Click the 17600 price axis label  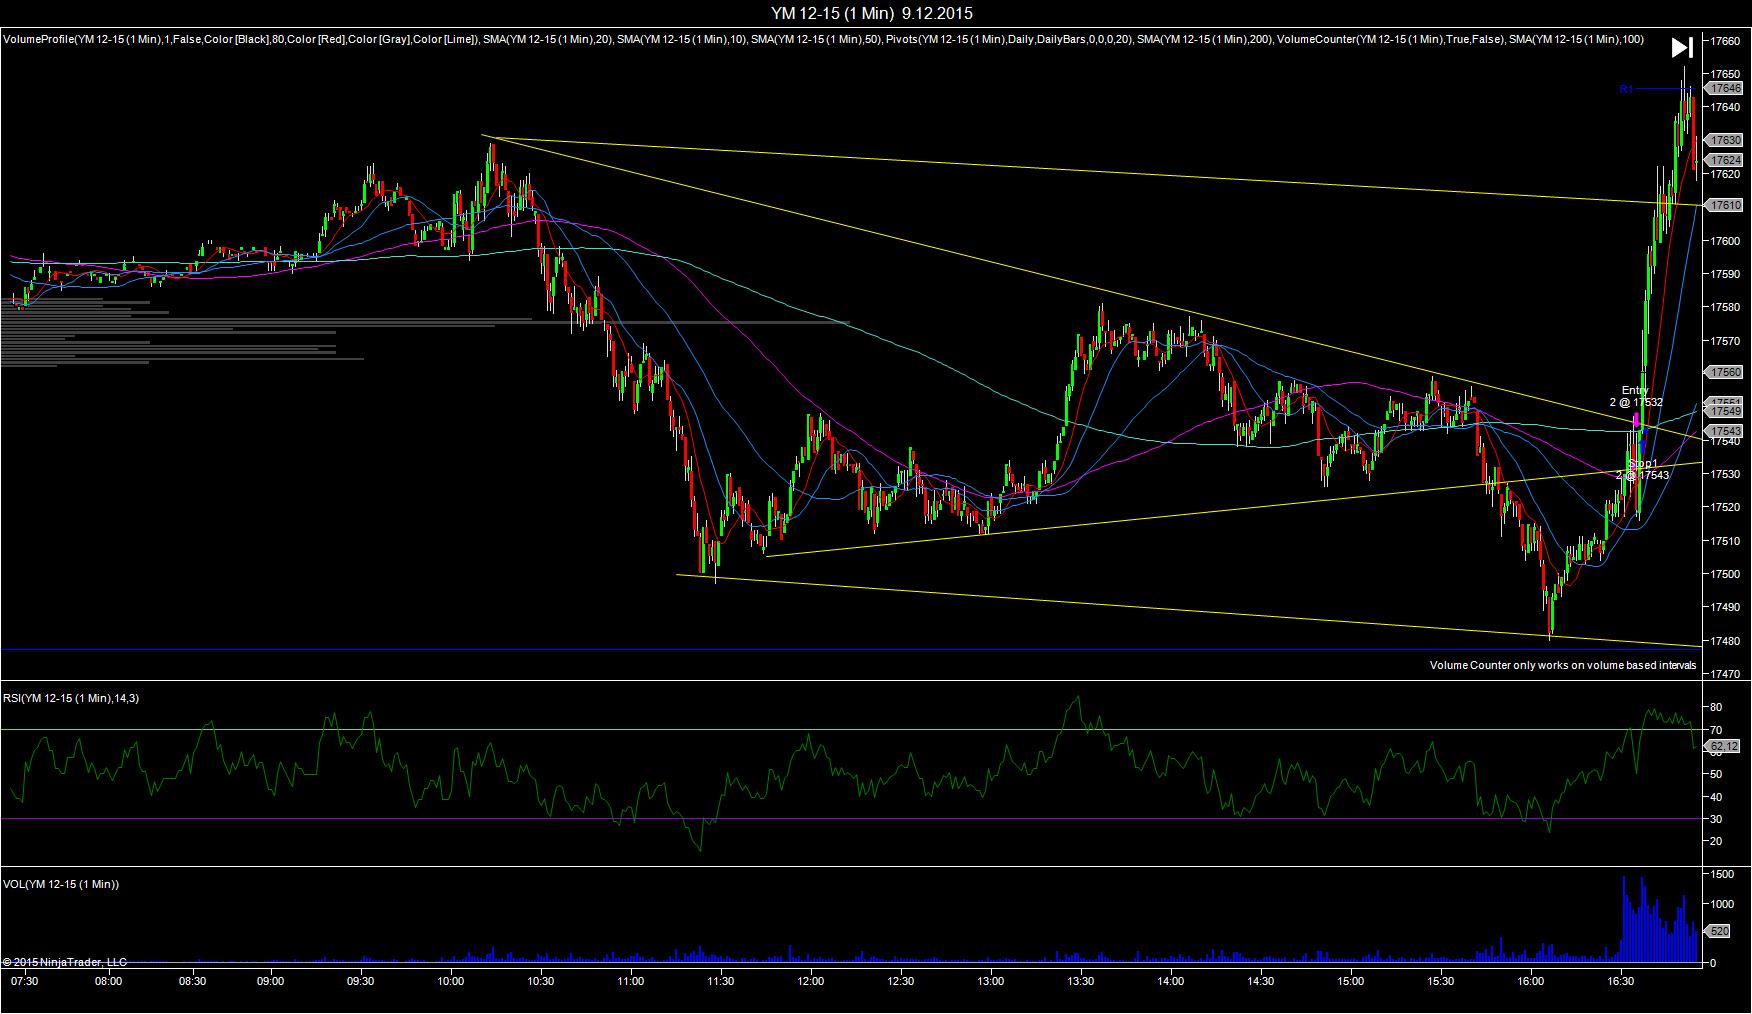coord(1725,241)
